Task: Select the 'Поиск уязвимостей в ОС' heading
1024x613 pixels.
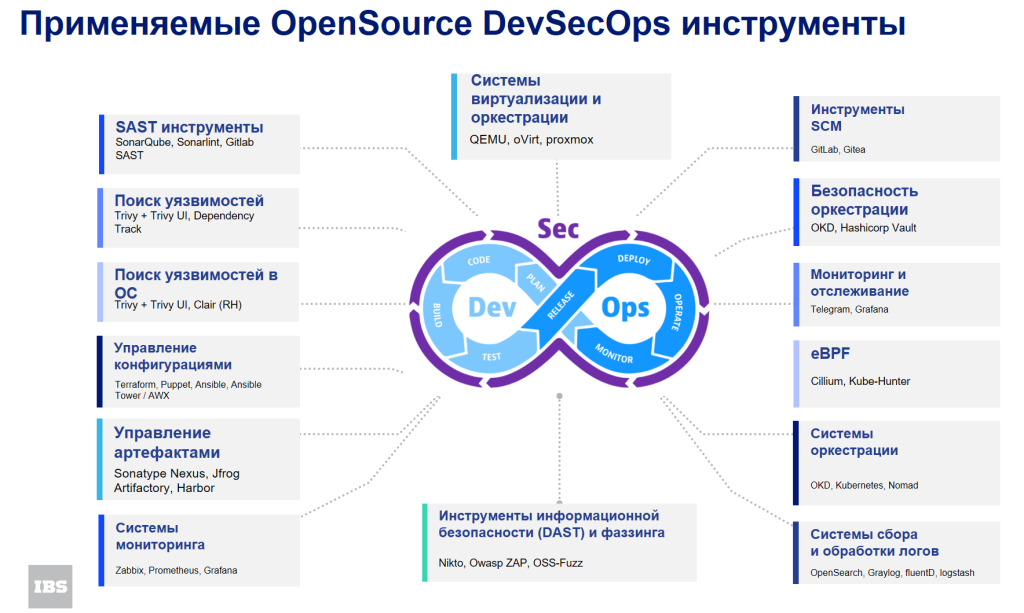Action: point(196,283)
